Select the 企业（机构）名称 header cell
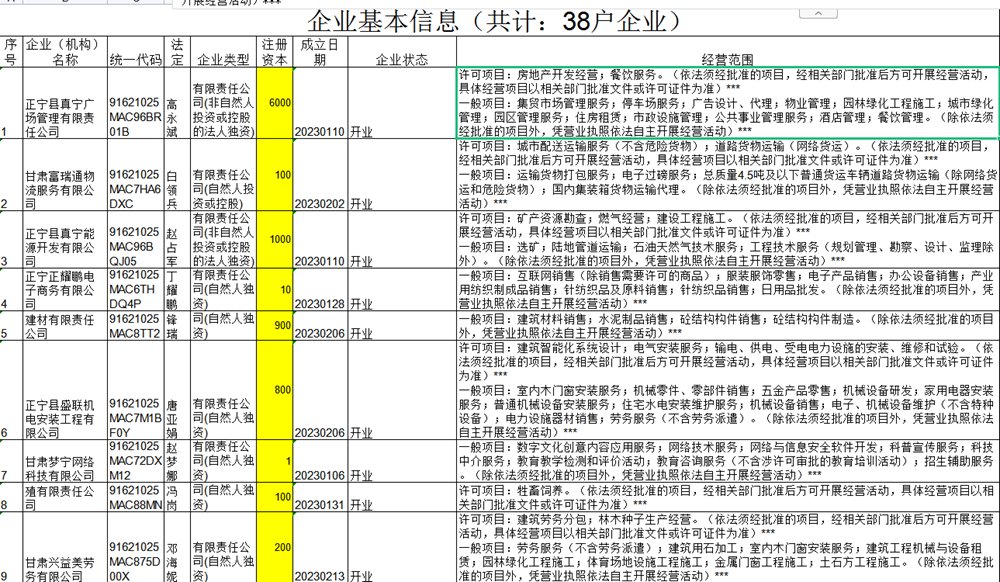The image size is (1000, 582). click(64, 52)
